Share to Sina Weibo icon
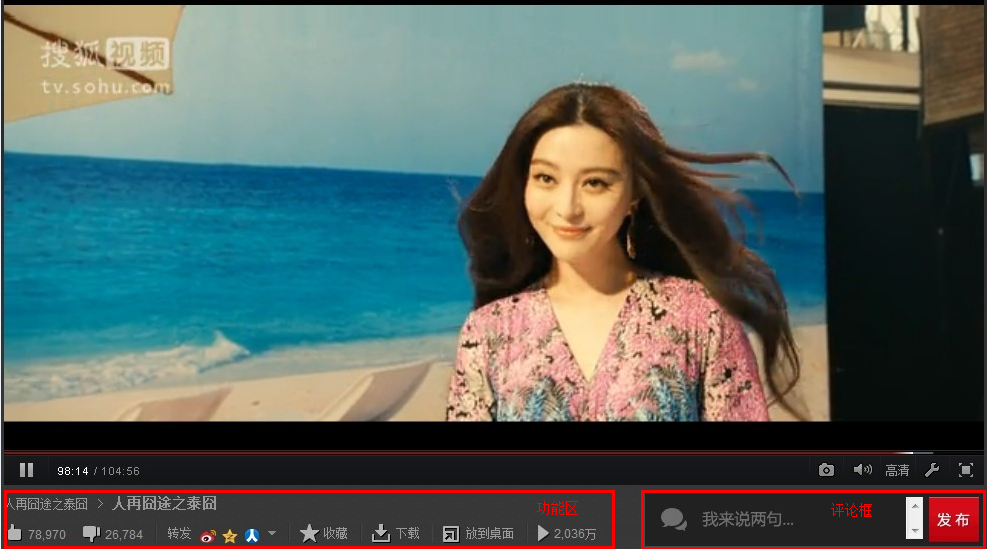This screenshot has width=987, height=549. [208, 535]
